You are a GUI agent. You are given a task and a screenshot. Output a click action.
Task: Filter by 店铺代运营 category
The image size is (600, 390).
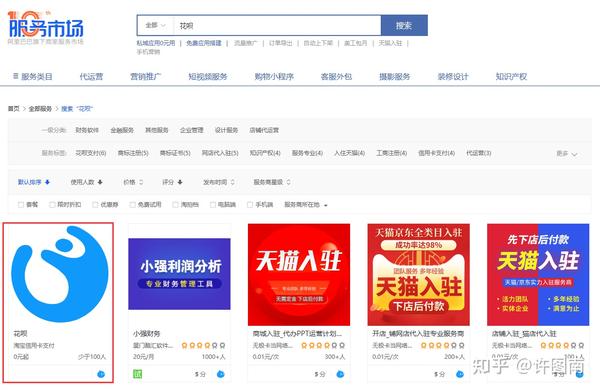264,130
